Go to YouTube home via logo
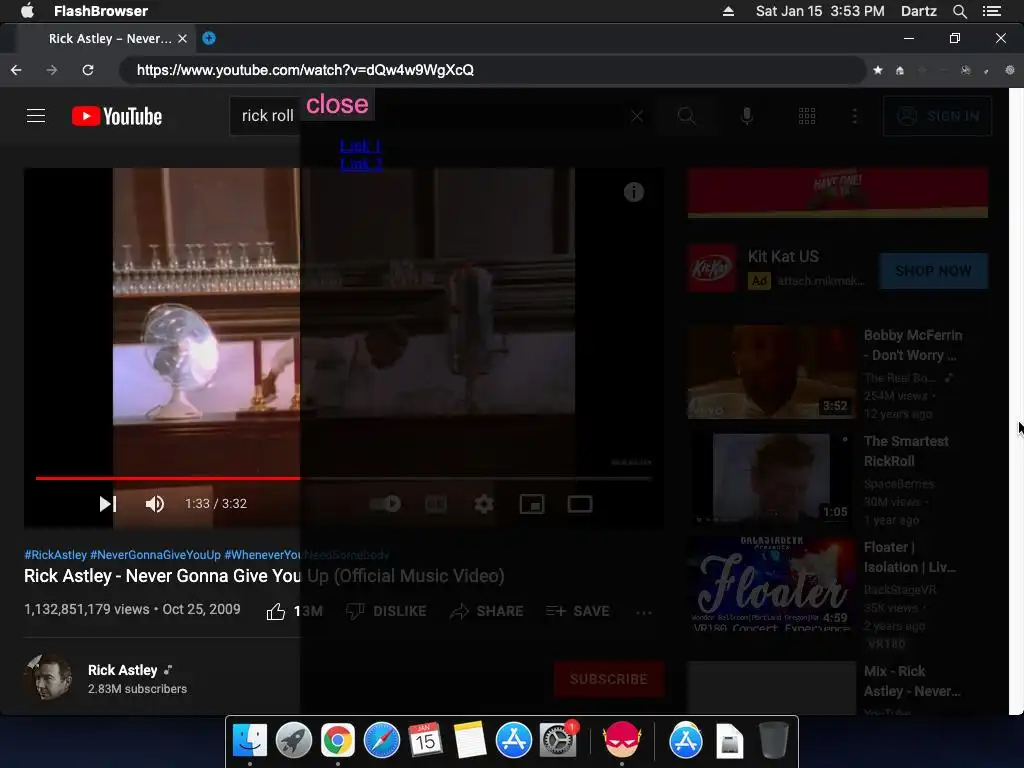 click(117, 116)
